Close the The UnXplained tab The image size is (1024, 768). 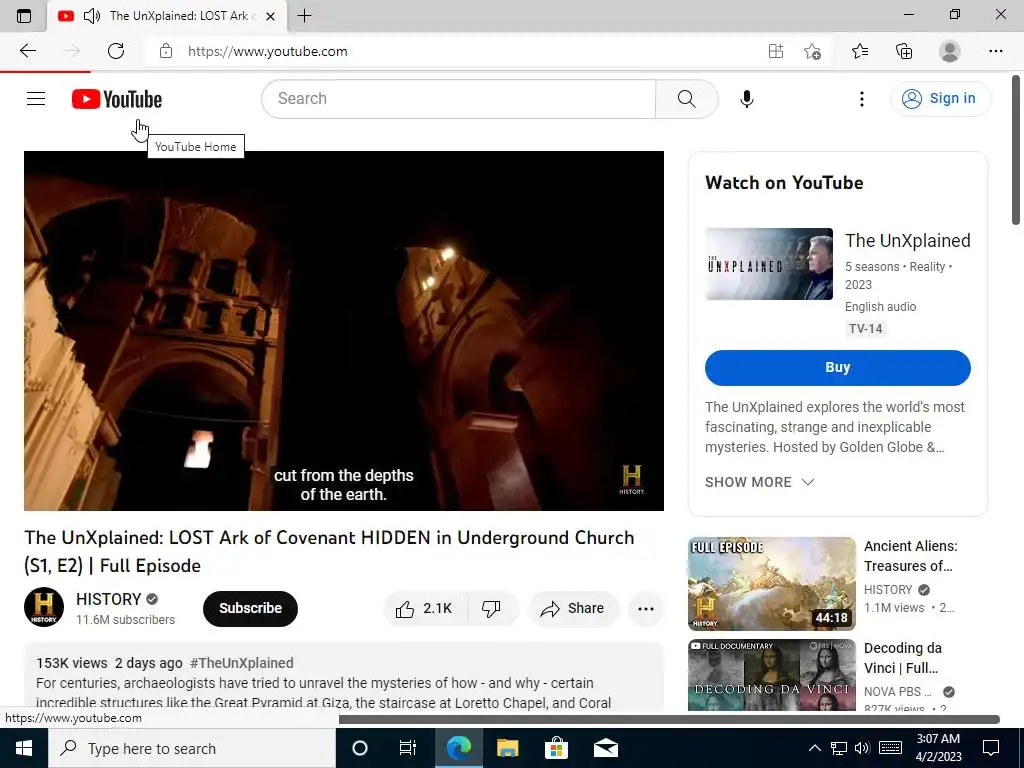pyautogui.click(x=270, y=16)
